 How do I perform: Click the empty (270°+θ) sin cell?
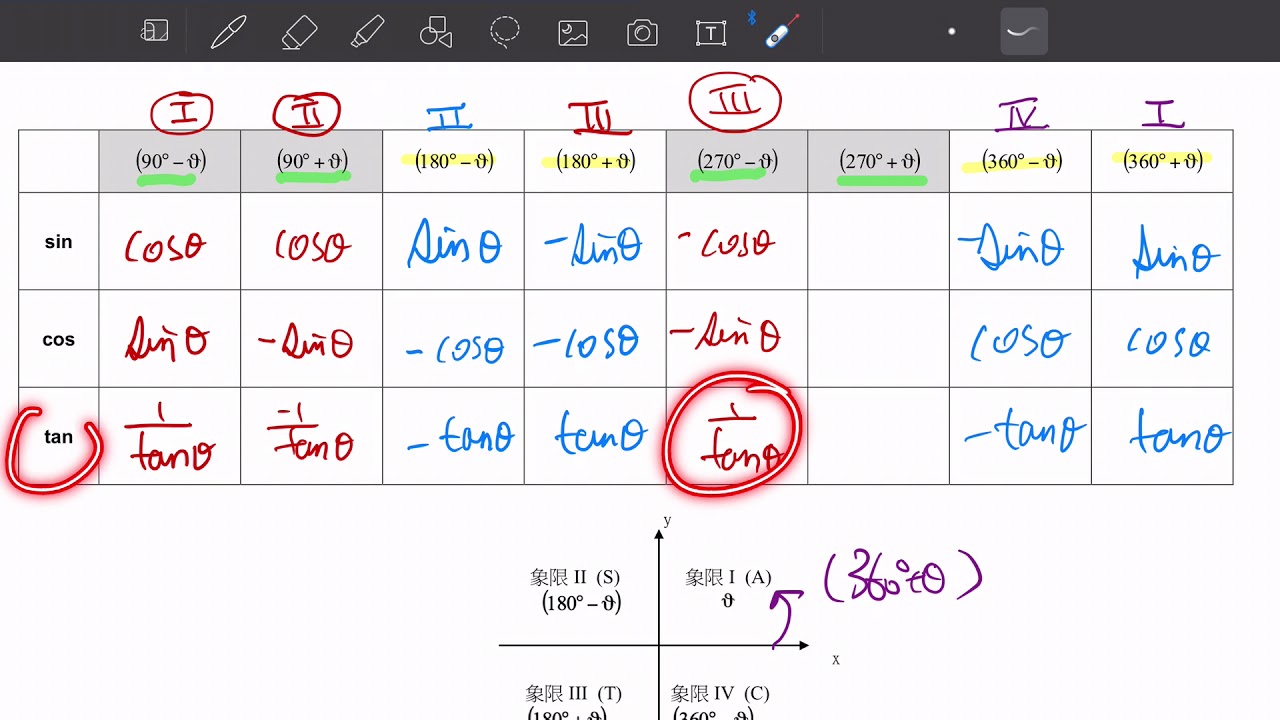877,242
